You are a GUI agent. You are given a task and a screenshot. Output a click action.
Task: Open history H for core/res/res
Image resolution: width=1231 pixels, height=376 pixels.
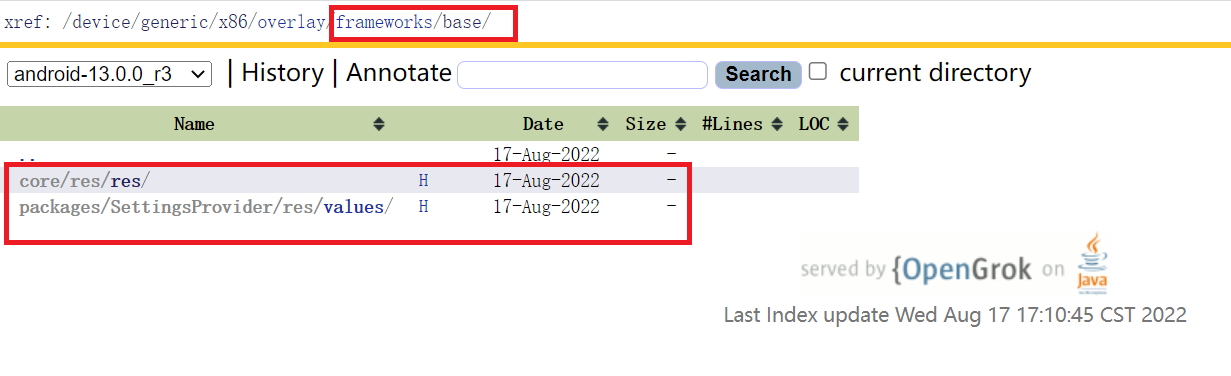423,181
